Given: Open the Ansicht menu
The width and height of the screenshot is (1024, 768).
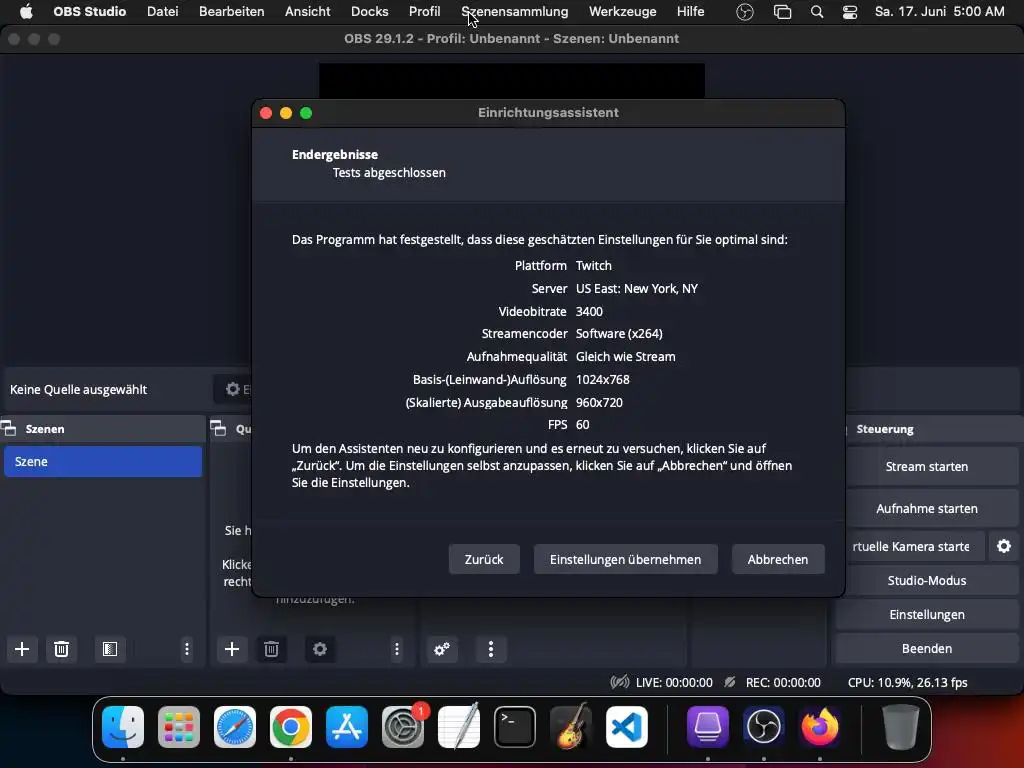Looking at the screenshot, I should 308,12.
